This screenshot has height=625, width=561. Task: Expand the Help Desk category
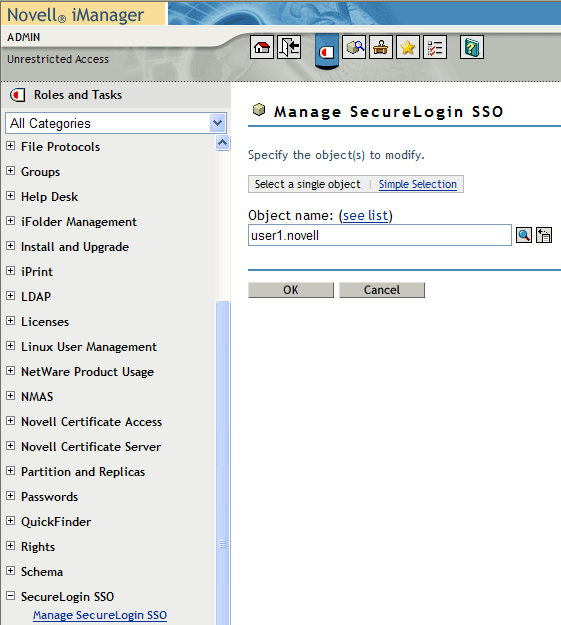click(11, 196)
